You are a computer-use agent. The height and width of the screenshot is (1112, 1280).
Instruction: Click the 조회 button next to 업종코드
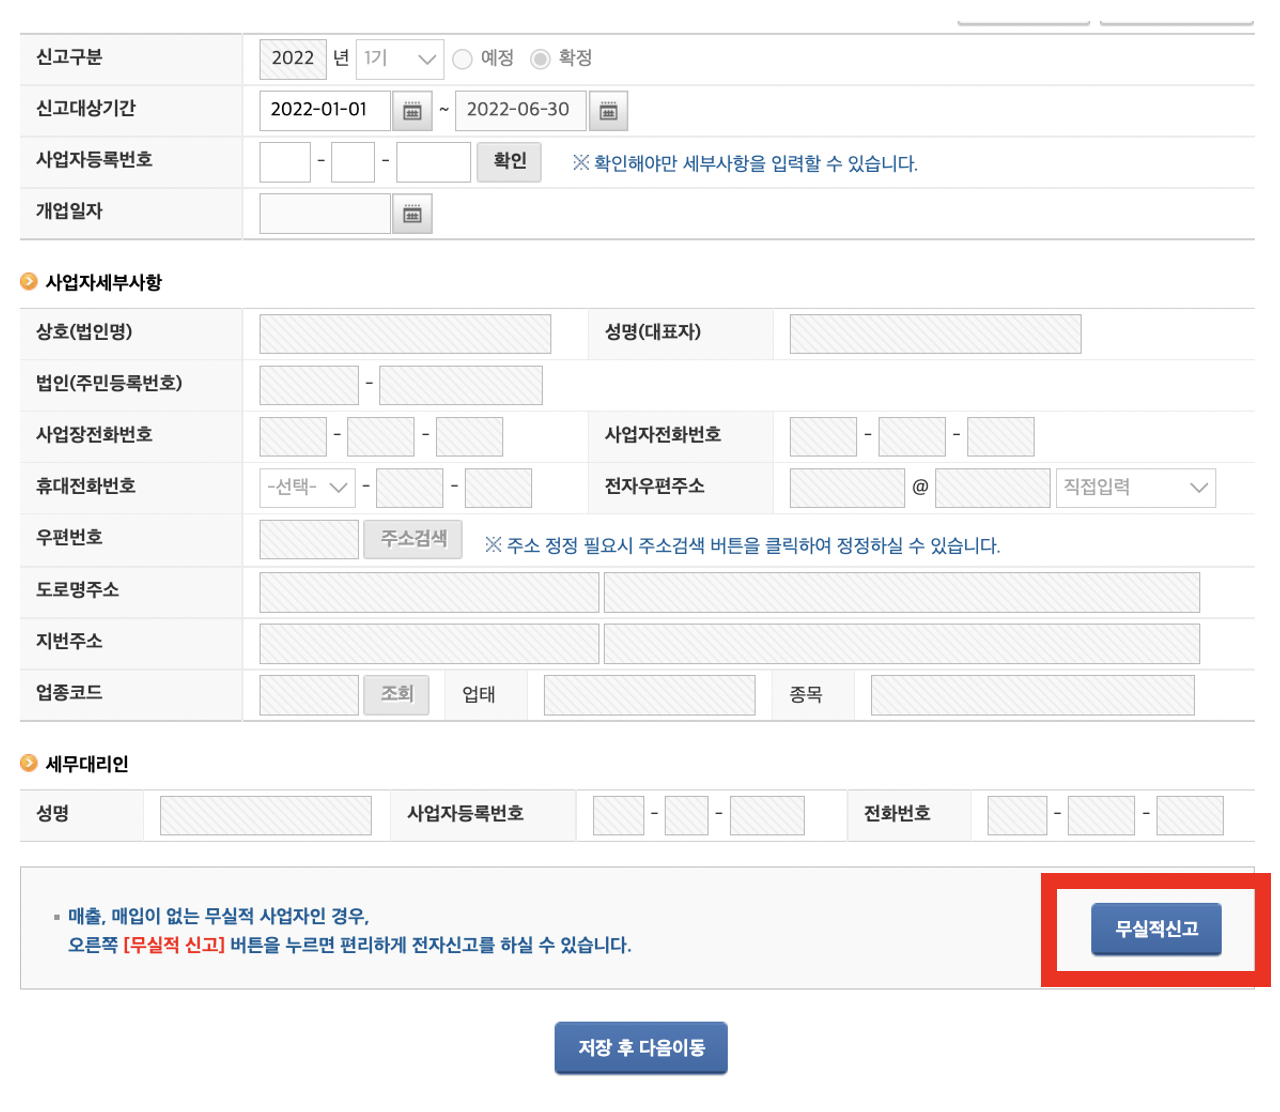(x=396, y=694)
